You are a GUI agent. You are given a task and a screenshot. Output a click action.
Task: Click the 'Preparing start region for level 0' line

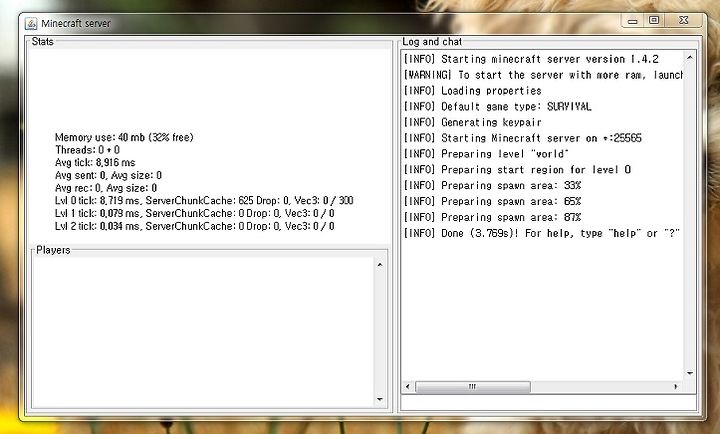[517, 169]
